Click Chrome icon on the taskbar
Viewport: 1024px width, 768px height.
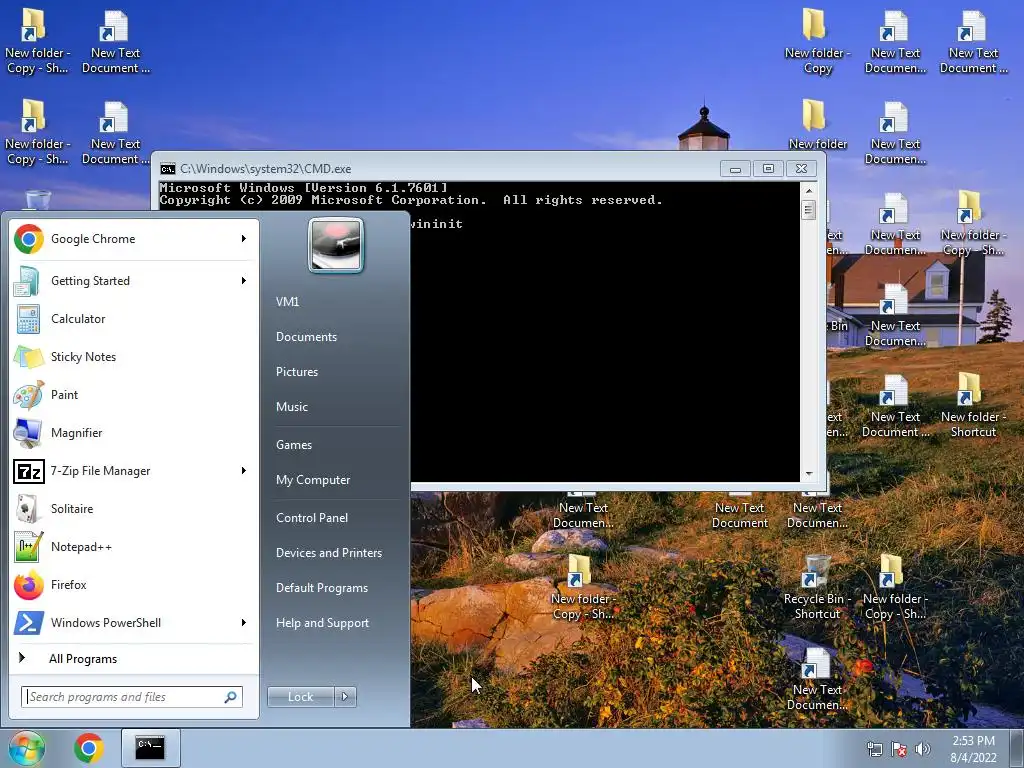89,748
